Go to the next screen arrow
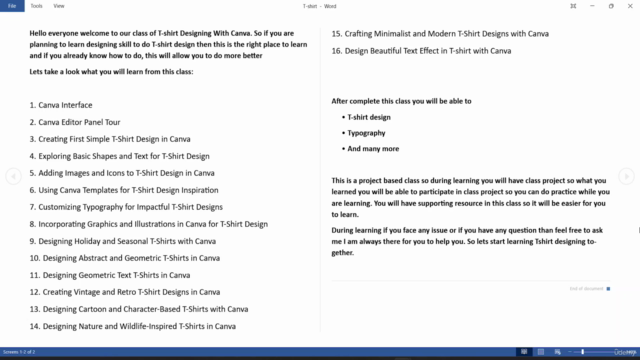The width and height of the screenshot is (640, 360). [x=626, y=176]
